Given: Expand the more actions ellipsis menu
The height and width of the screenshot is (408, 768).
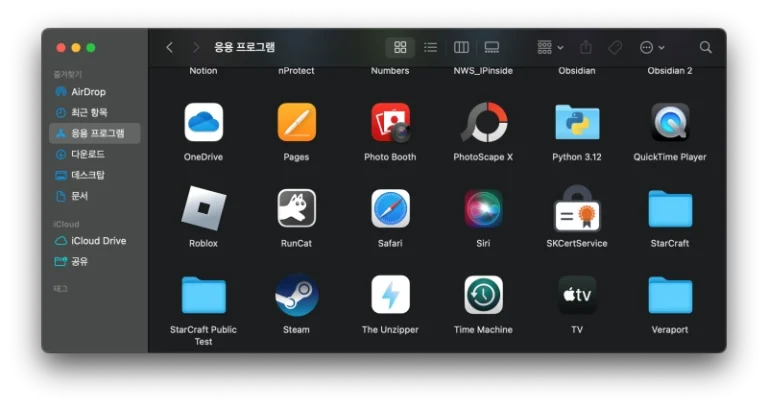Looking at the screenshot, I should pyautogui.click(x=651, y=47).
